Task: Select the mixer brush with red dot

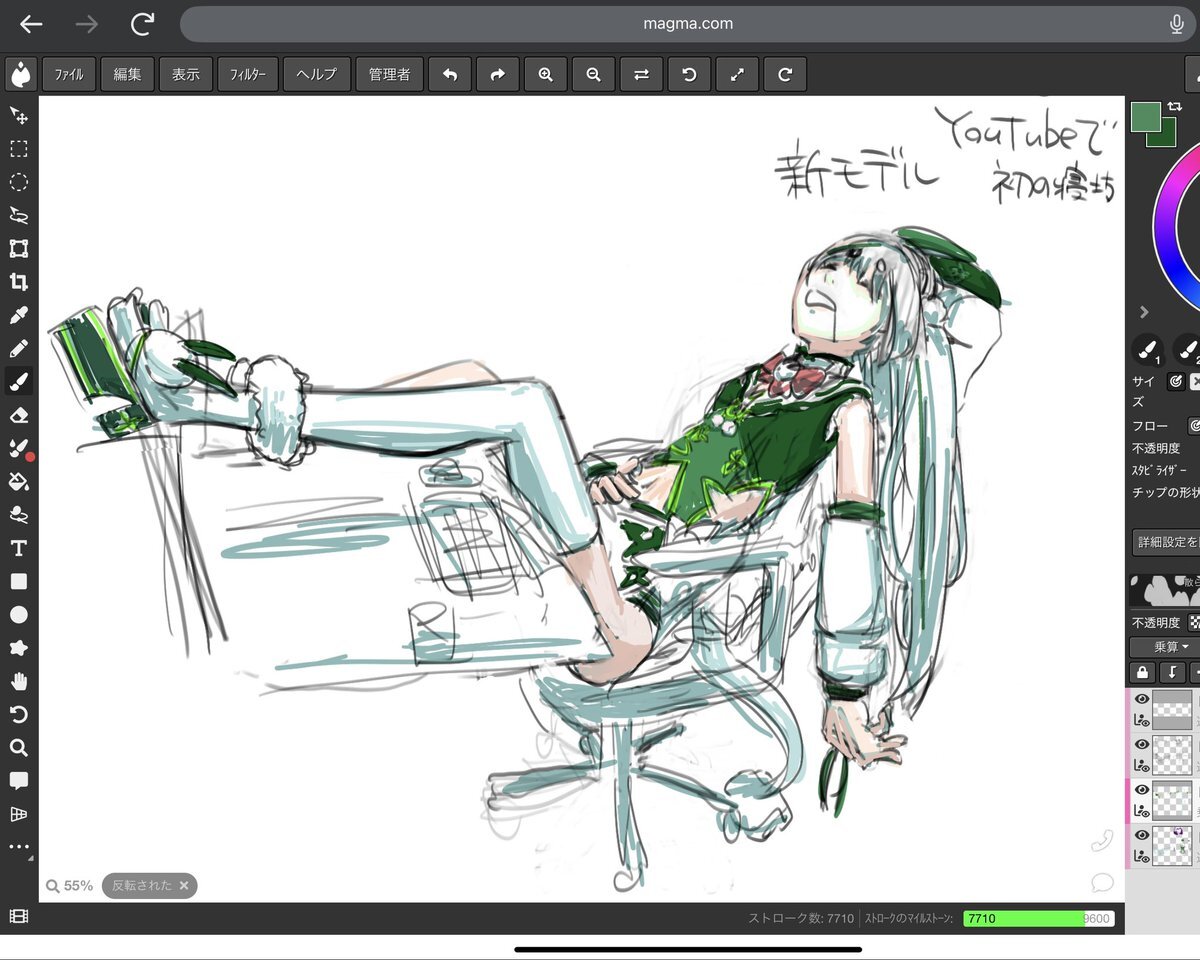Action: tap(18, 449)
